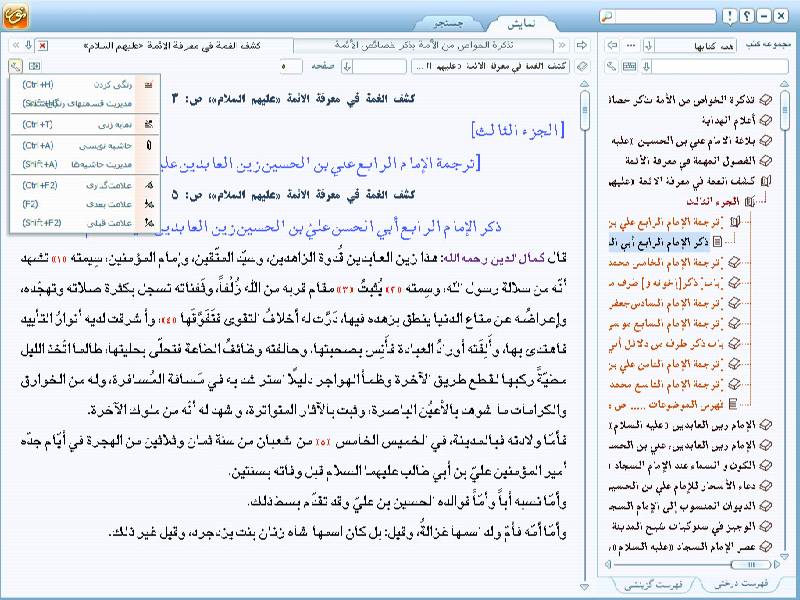Click the تذكرة الخواص book icon in list
The width and height of the screenshot is (800, 600).
point(765,100)
